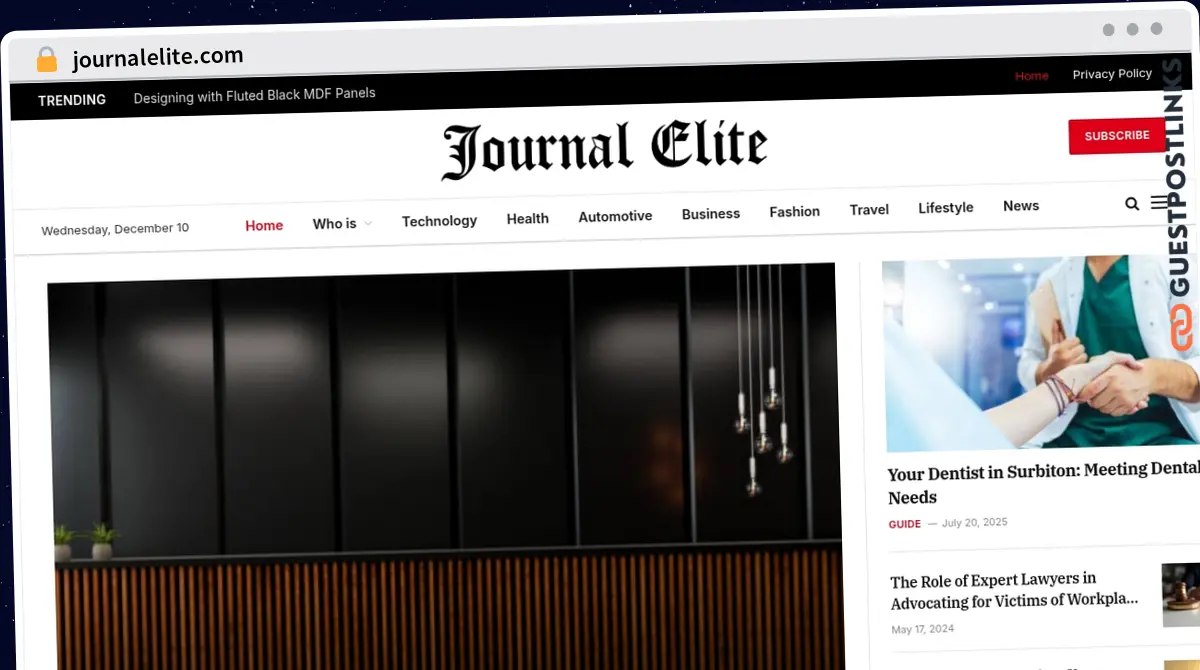Click the Journal Elite logo
The width and height of the screenshot is (1200, 670).
[604, 150]
